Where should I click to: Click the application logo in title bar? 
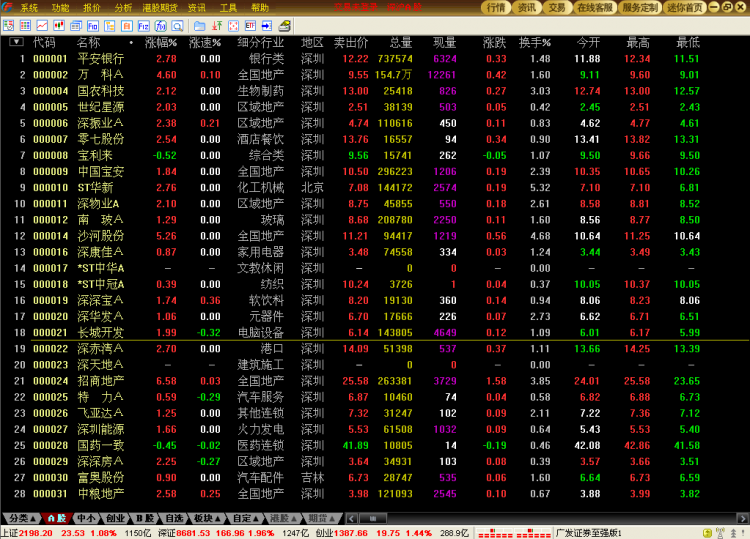click(x=7, y=7)
